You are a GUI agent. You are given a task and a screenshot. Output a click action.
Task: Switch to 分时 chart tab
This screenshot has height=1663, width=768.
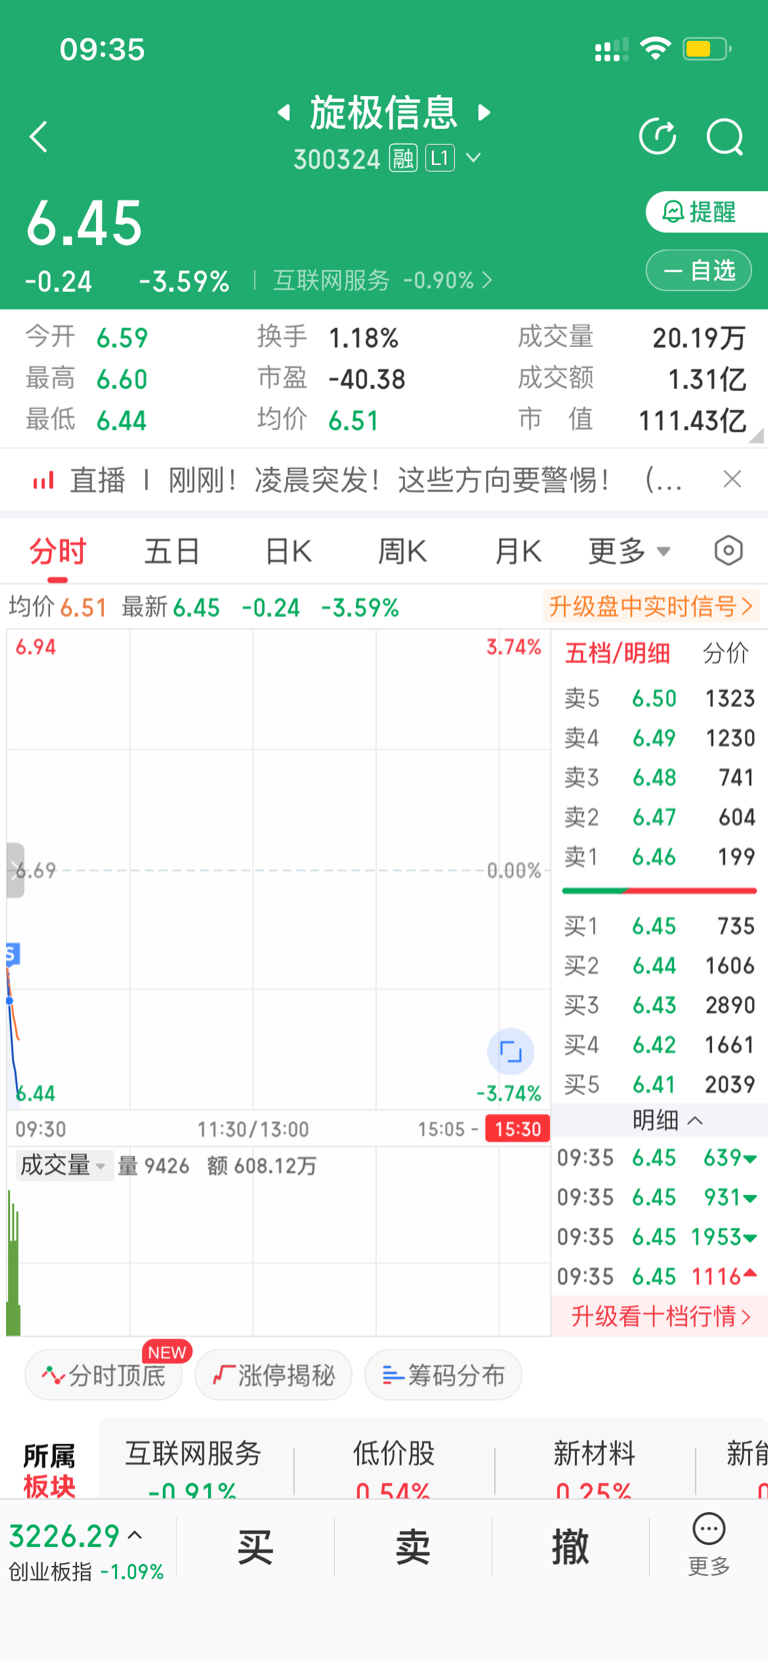(x=57, y=551)
